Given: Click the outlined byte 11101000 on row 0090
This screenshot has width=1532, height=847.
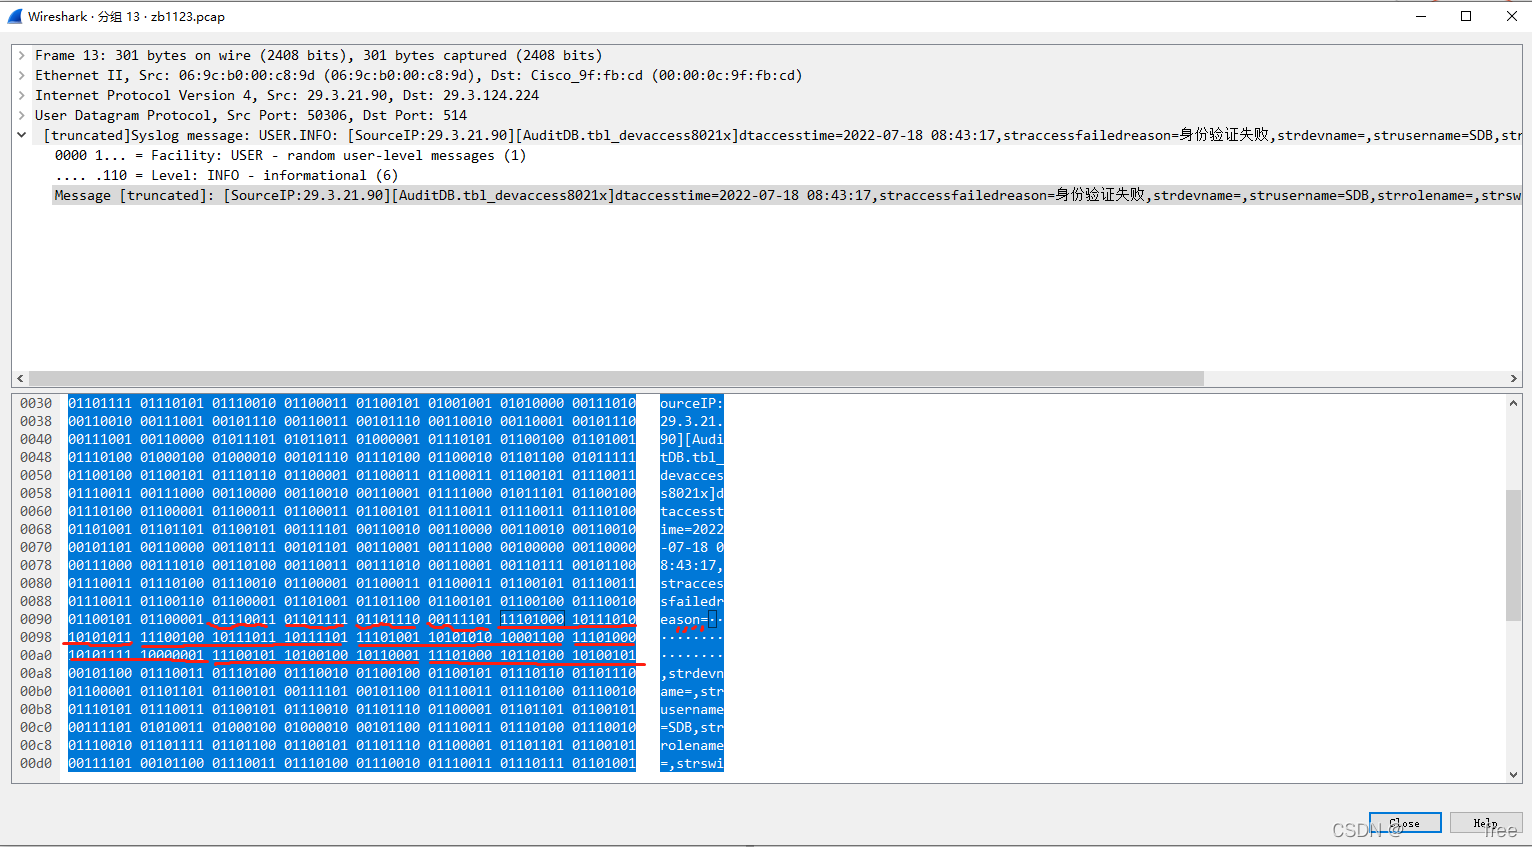Looking at the screenshot, I should pos(532,620).
